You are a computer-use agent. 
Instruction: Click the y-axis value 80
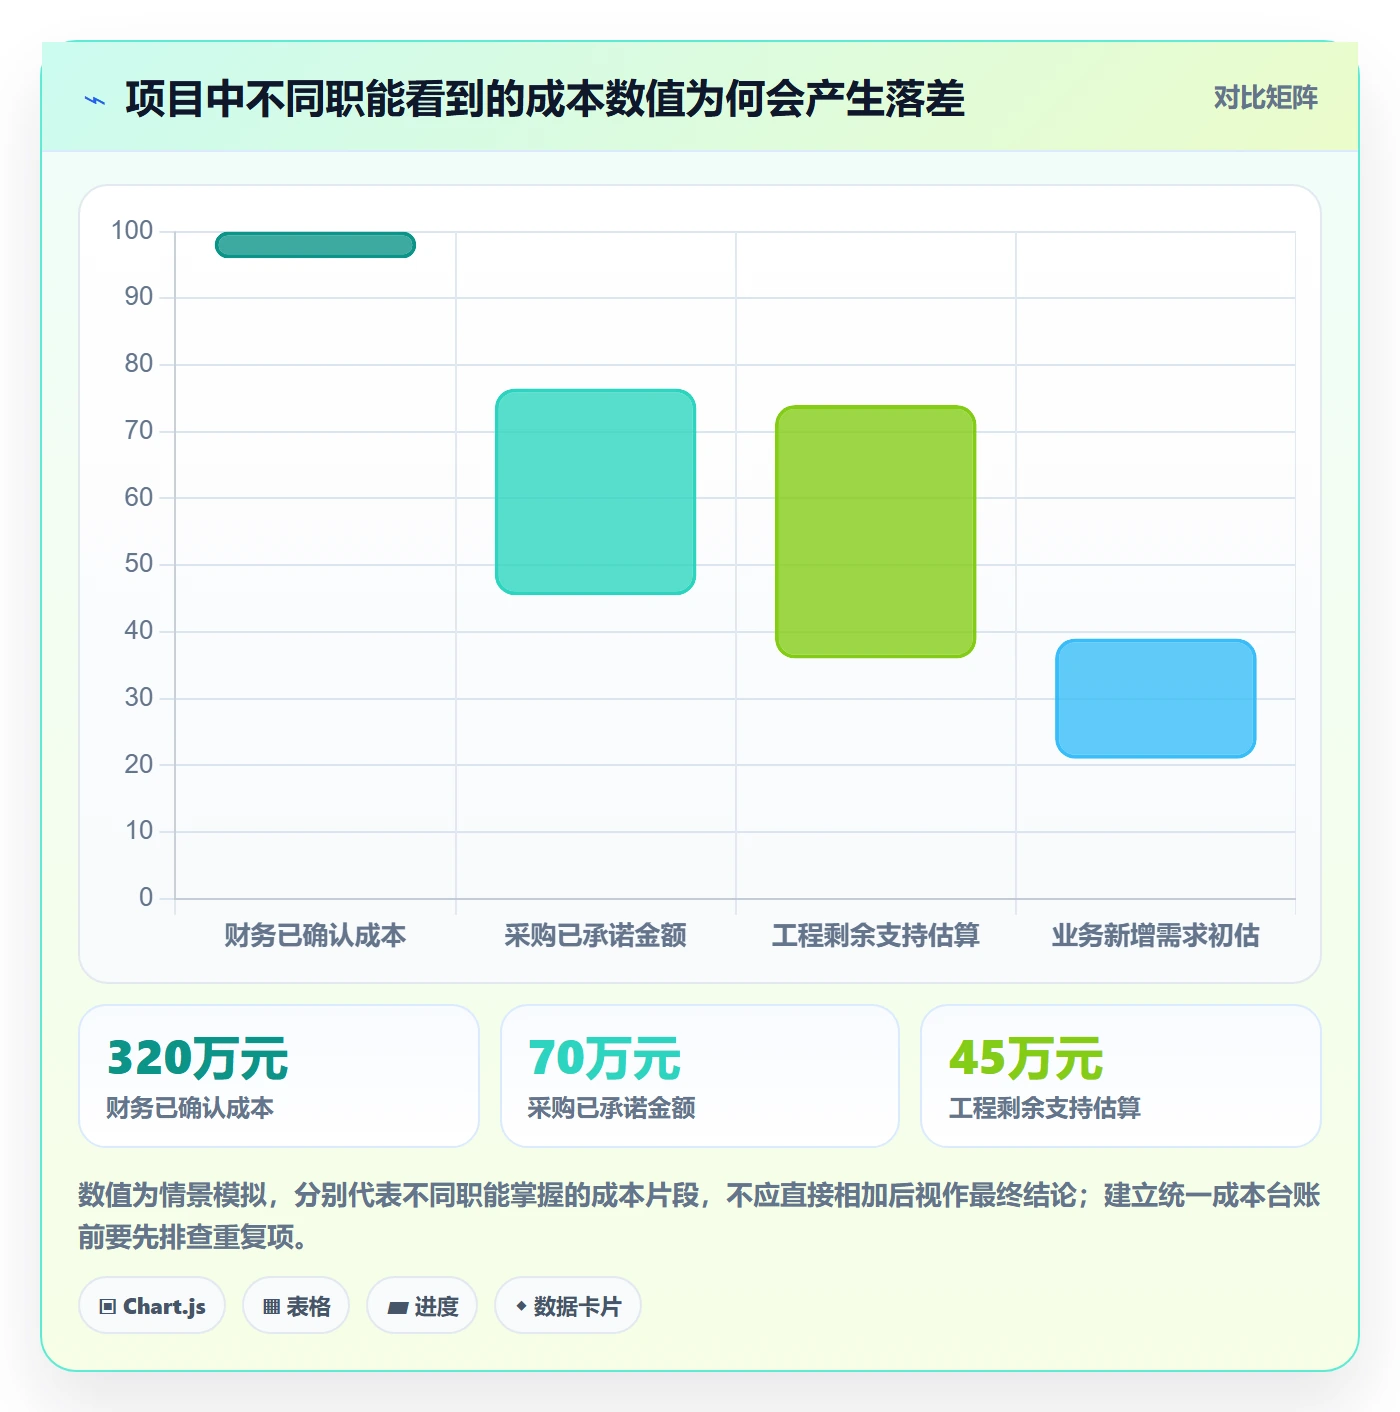coord(139,364)
